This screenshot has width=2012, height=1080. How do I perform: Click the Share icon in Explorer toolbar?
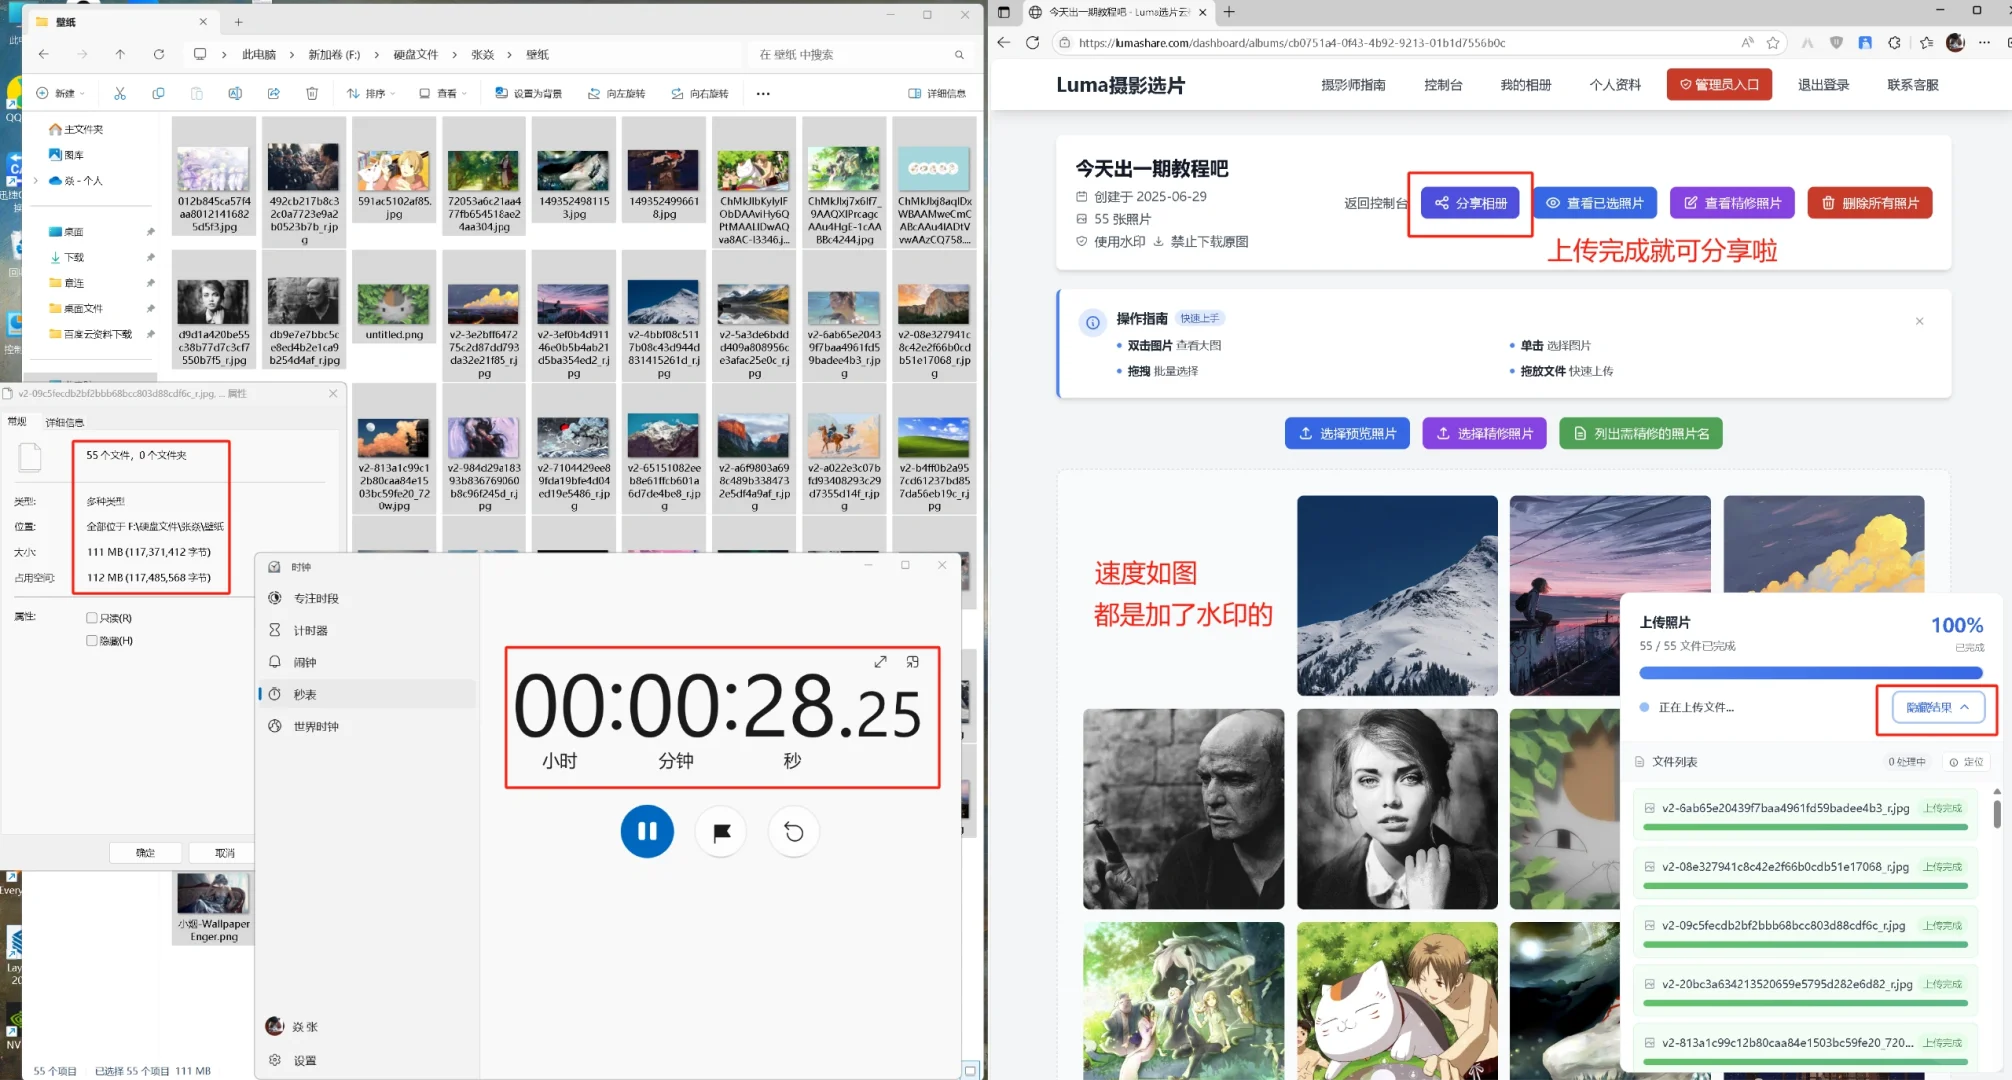pos(273,93)
